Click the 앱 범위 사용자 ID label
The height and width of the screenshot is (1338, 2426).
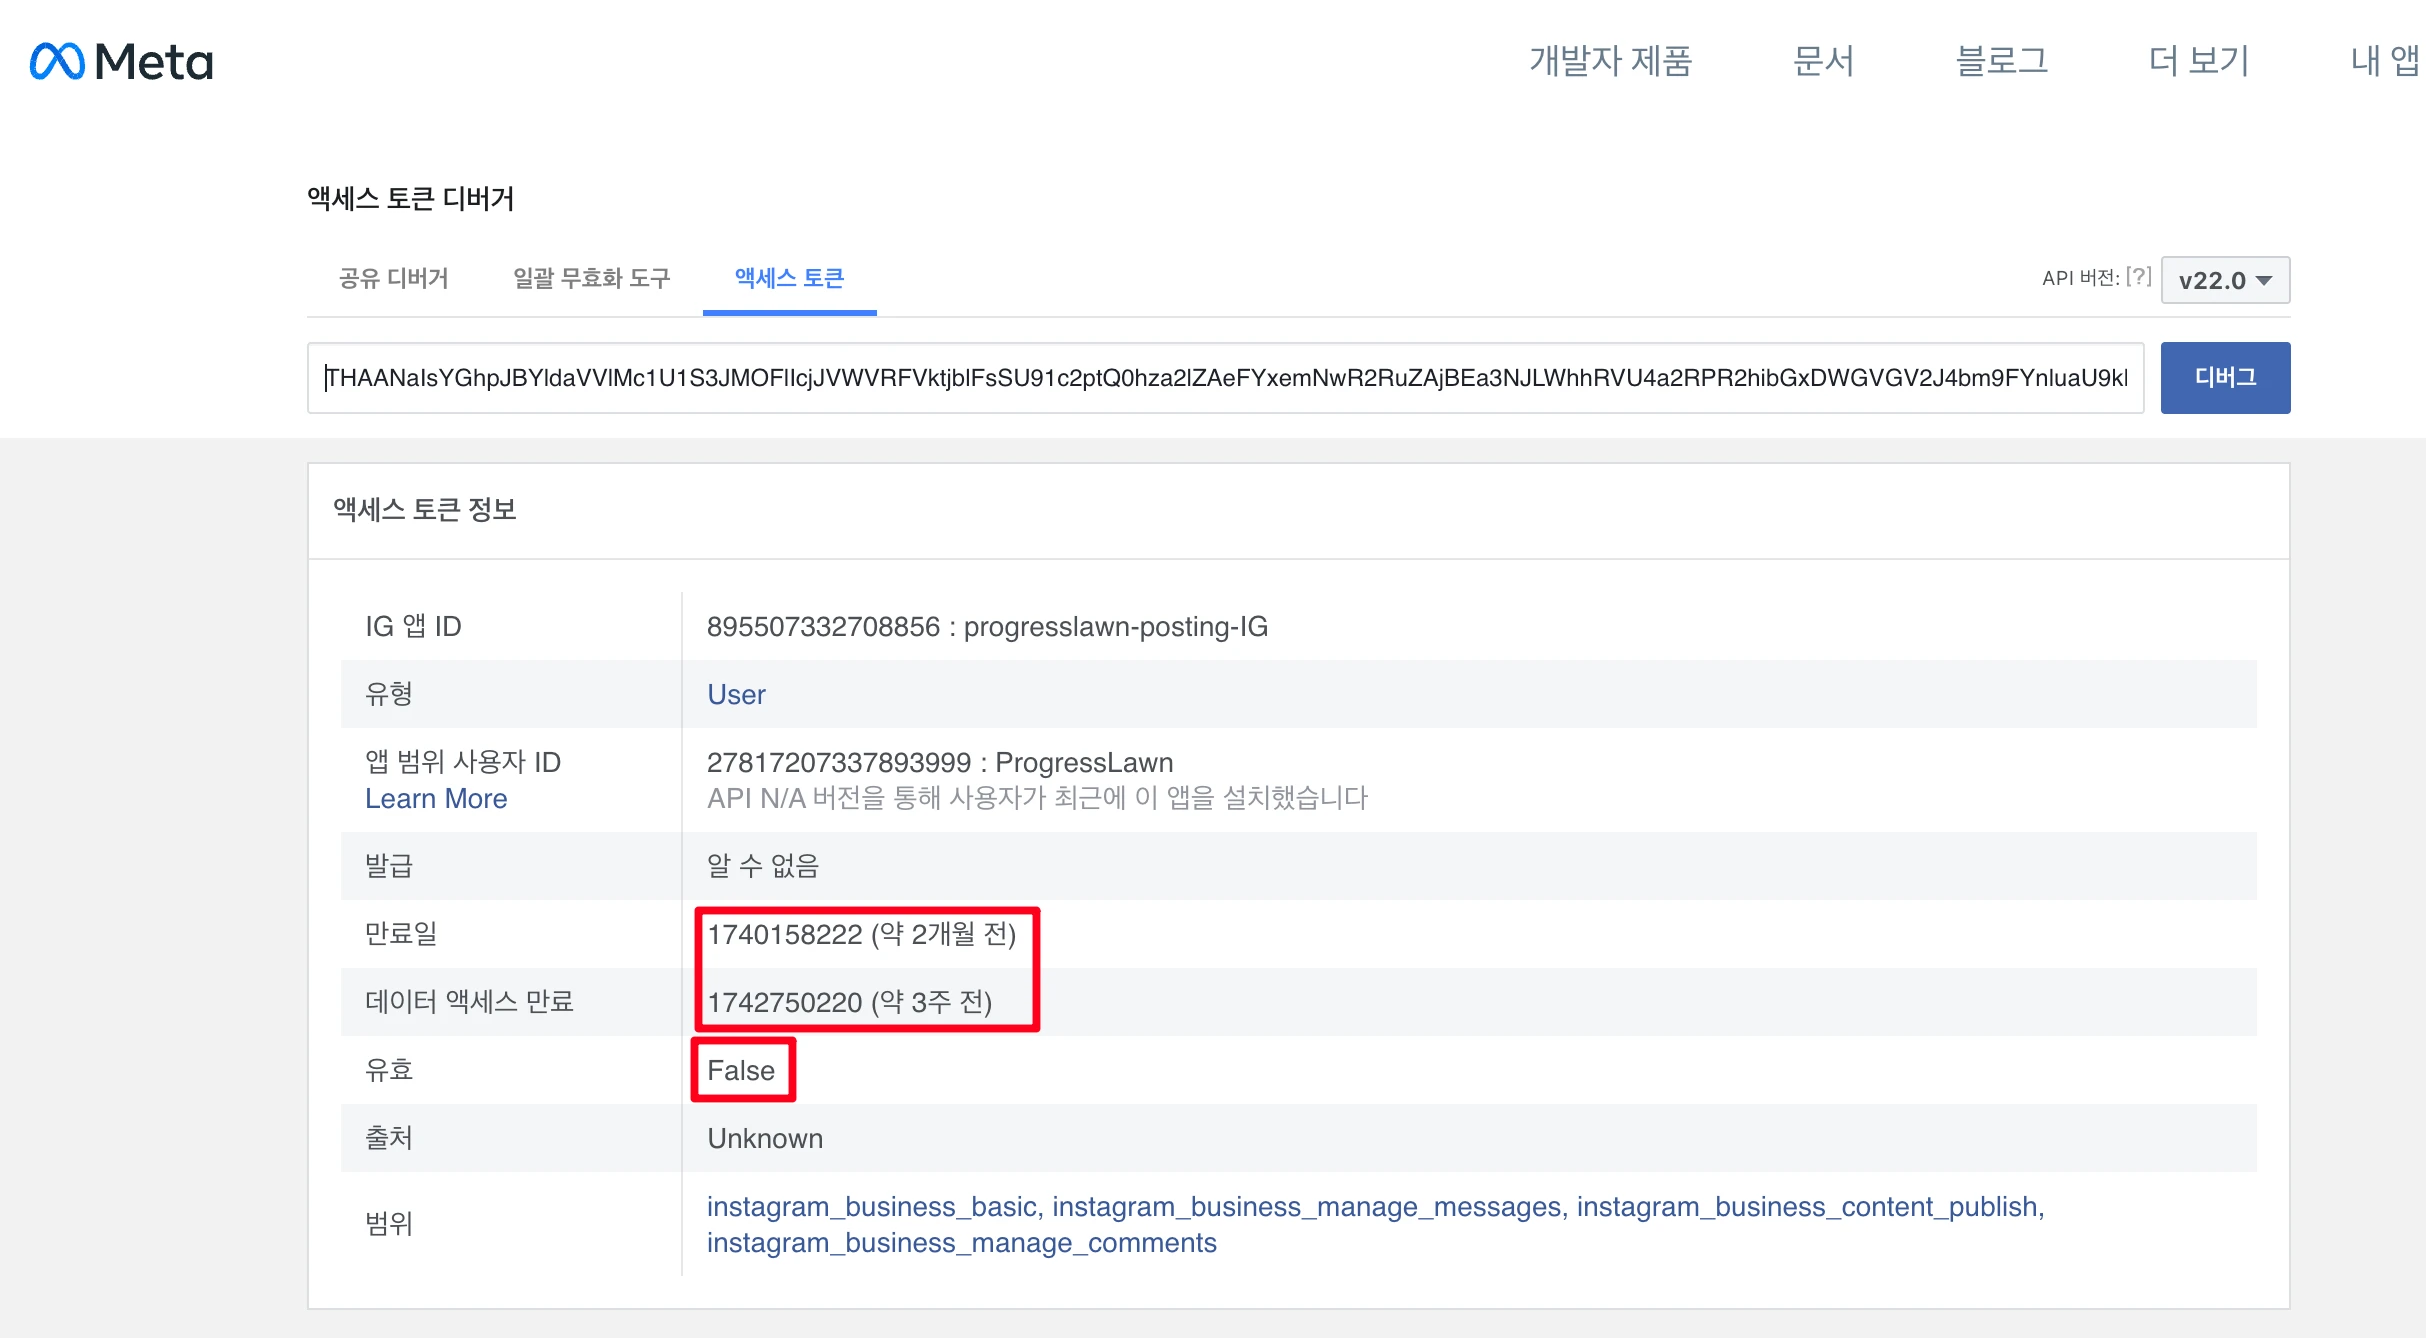[x=463, y=762]
